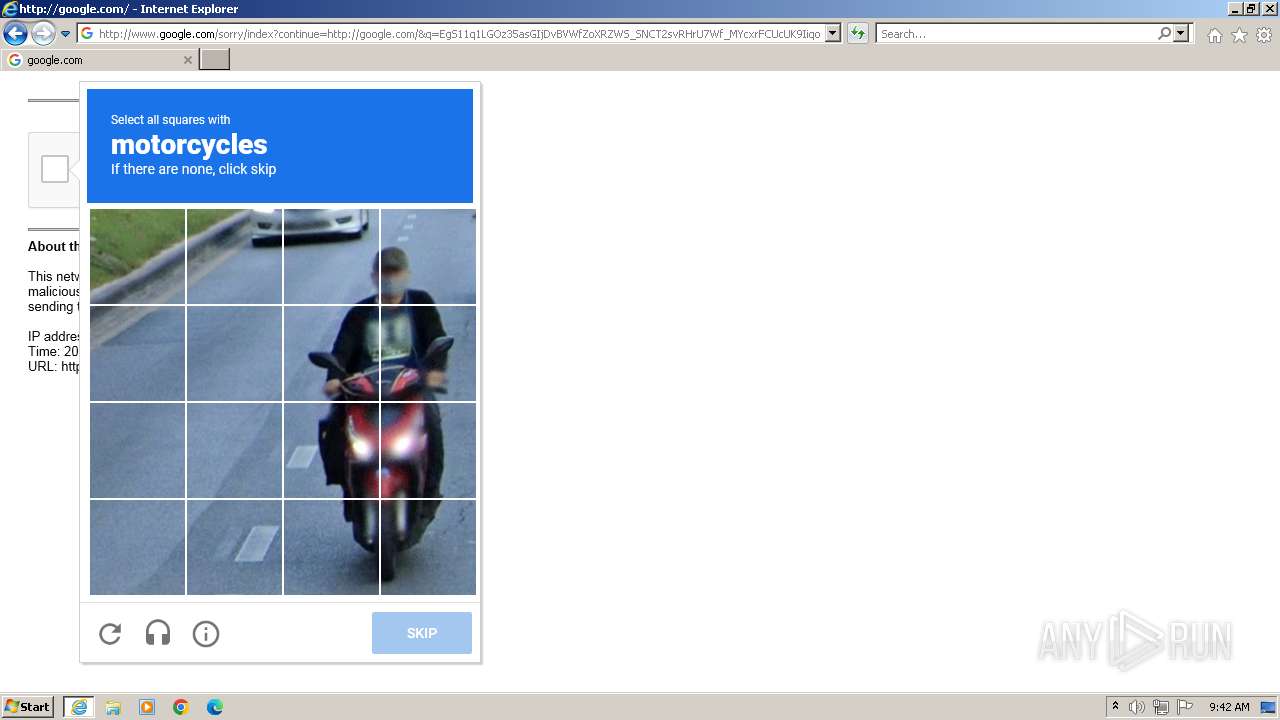Expand the address bar autocomplete dropdown
This screenshot has width=1280, height=720.
click(x=833, y=34)
